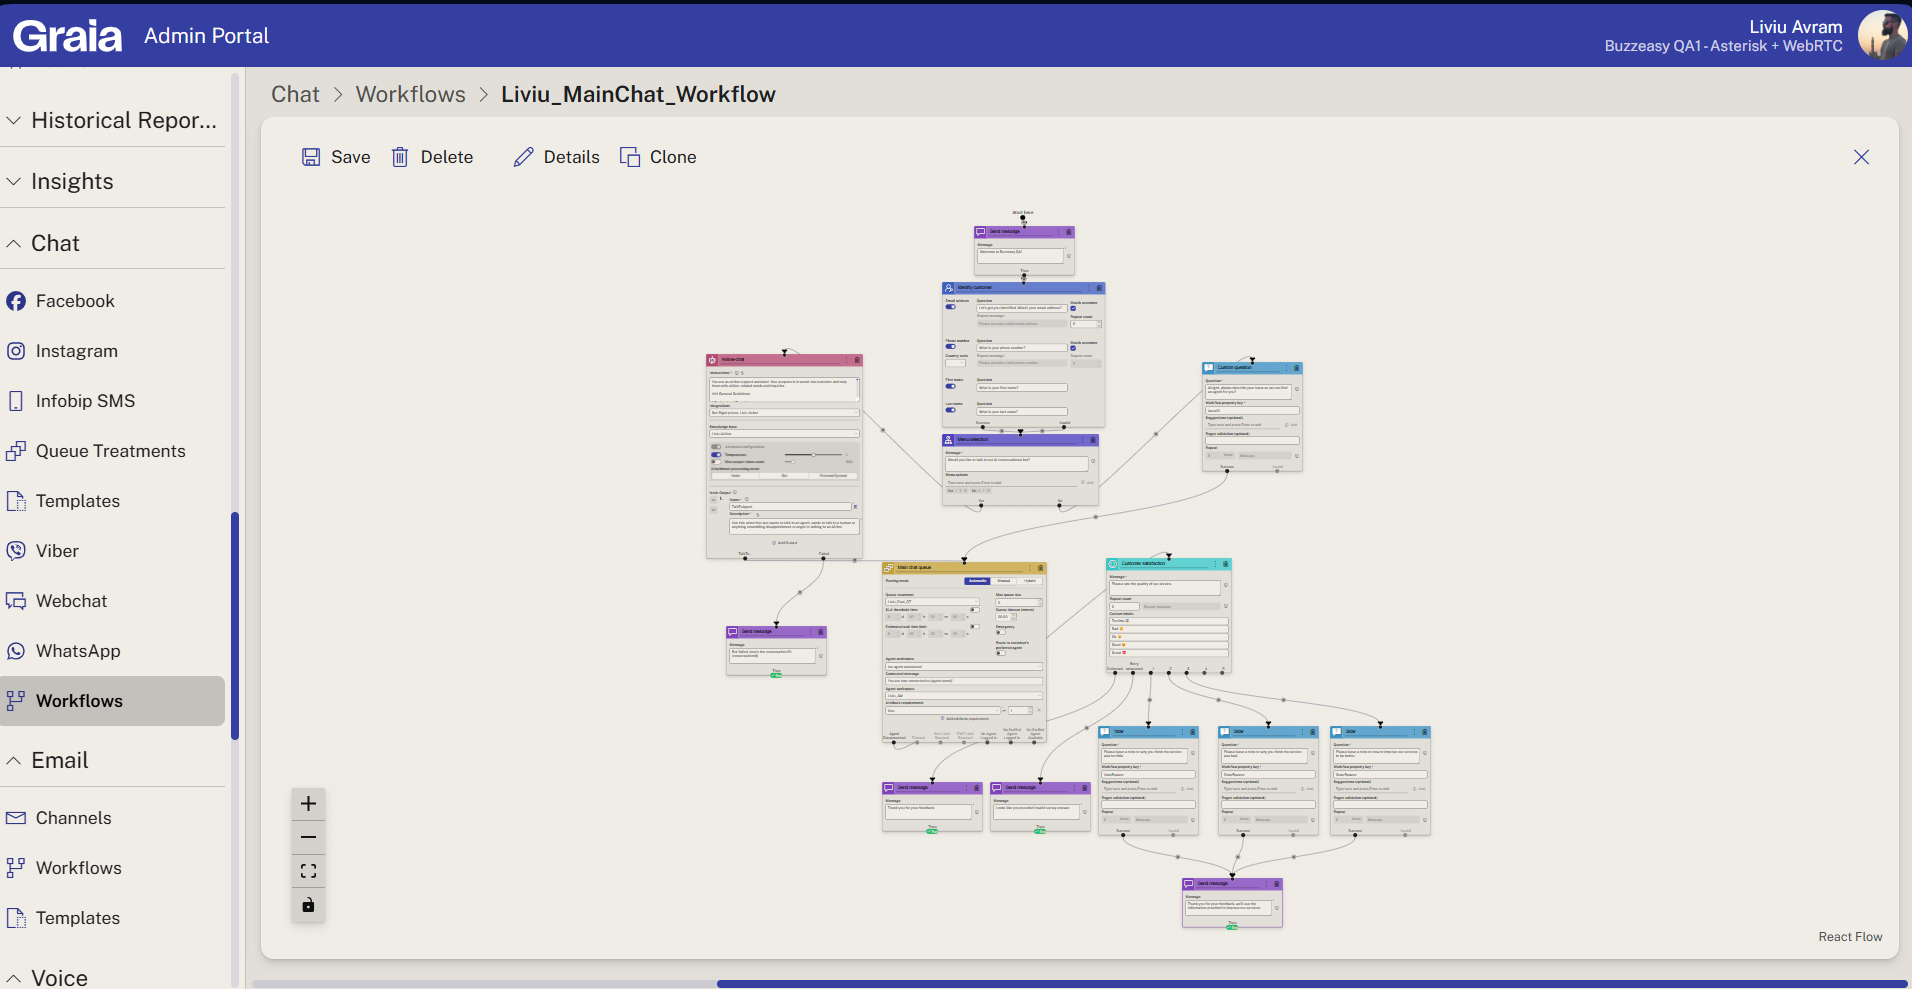Delete the Airline-chat node
1912x989 pixels.
pos(856,360)
